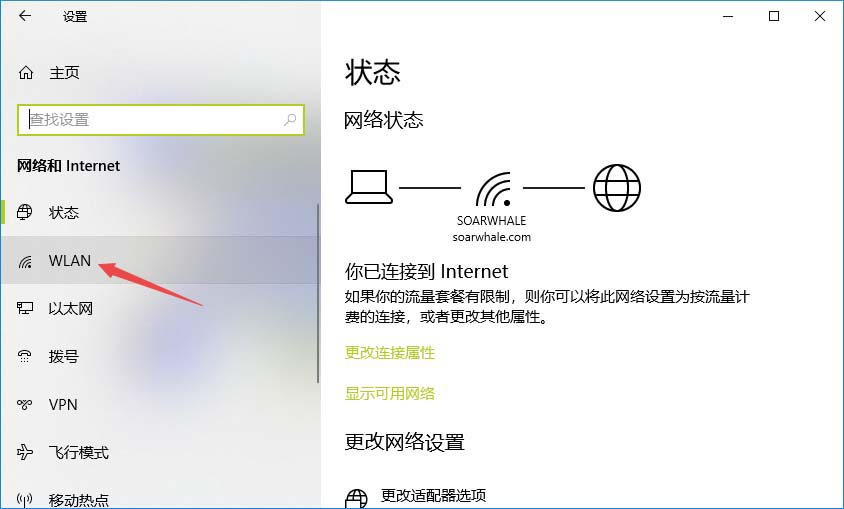The height and width of the screenshot is (509, 844).
Task: Click the 显示可用网络 link
Action: click(390, 393)
